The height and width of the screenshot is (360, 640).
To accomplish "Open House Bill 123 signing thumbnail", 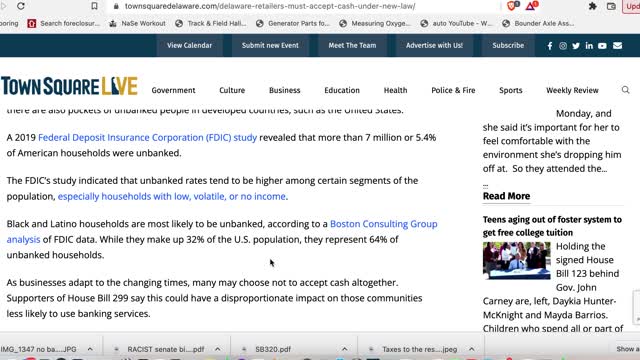I will [516, 260].
